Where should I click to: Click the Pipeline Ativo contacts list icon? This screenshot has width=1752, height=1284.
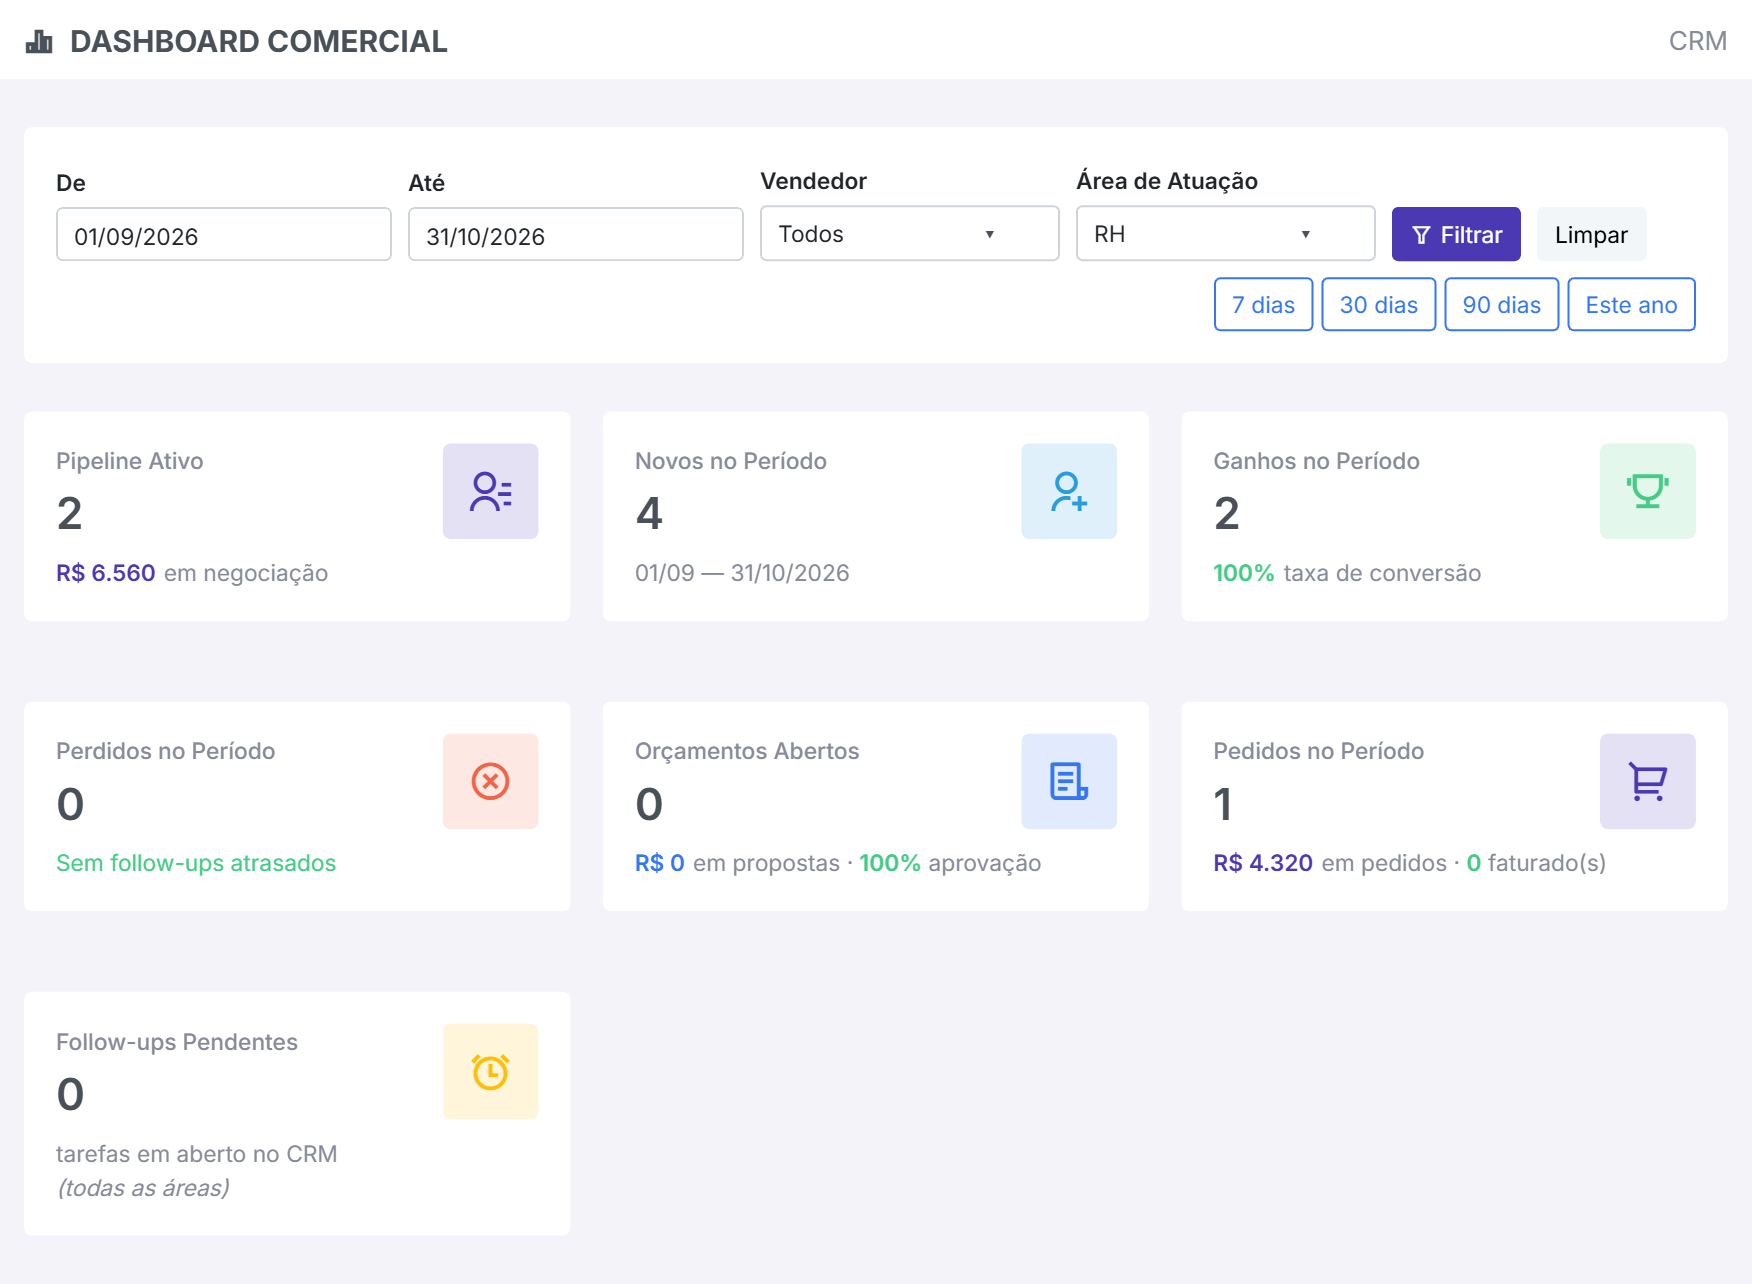point(490,491)
